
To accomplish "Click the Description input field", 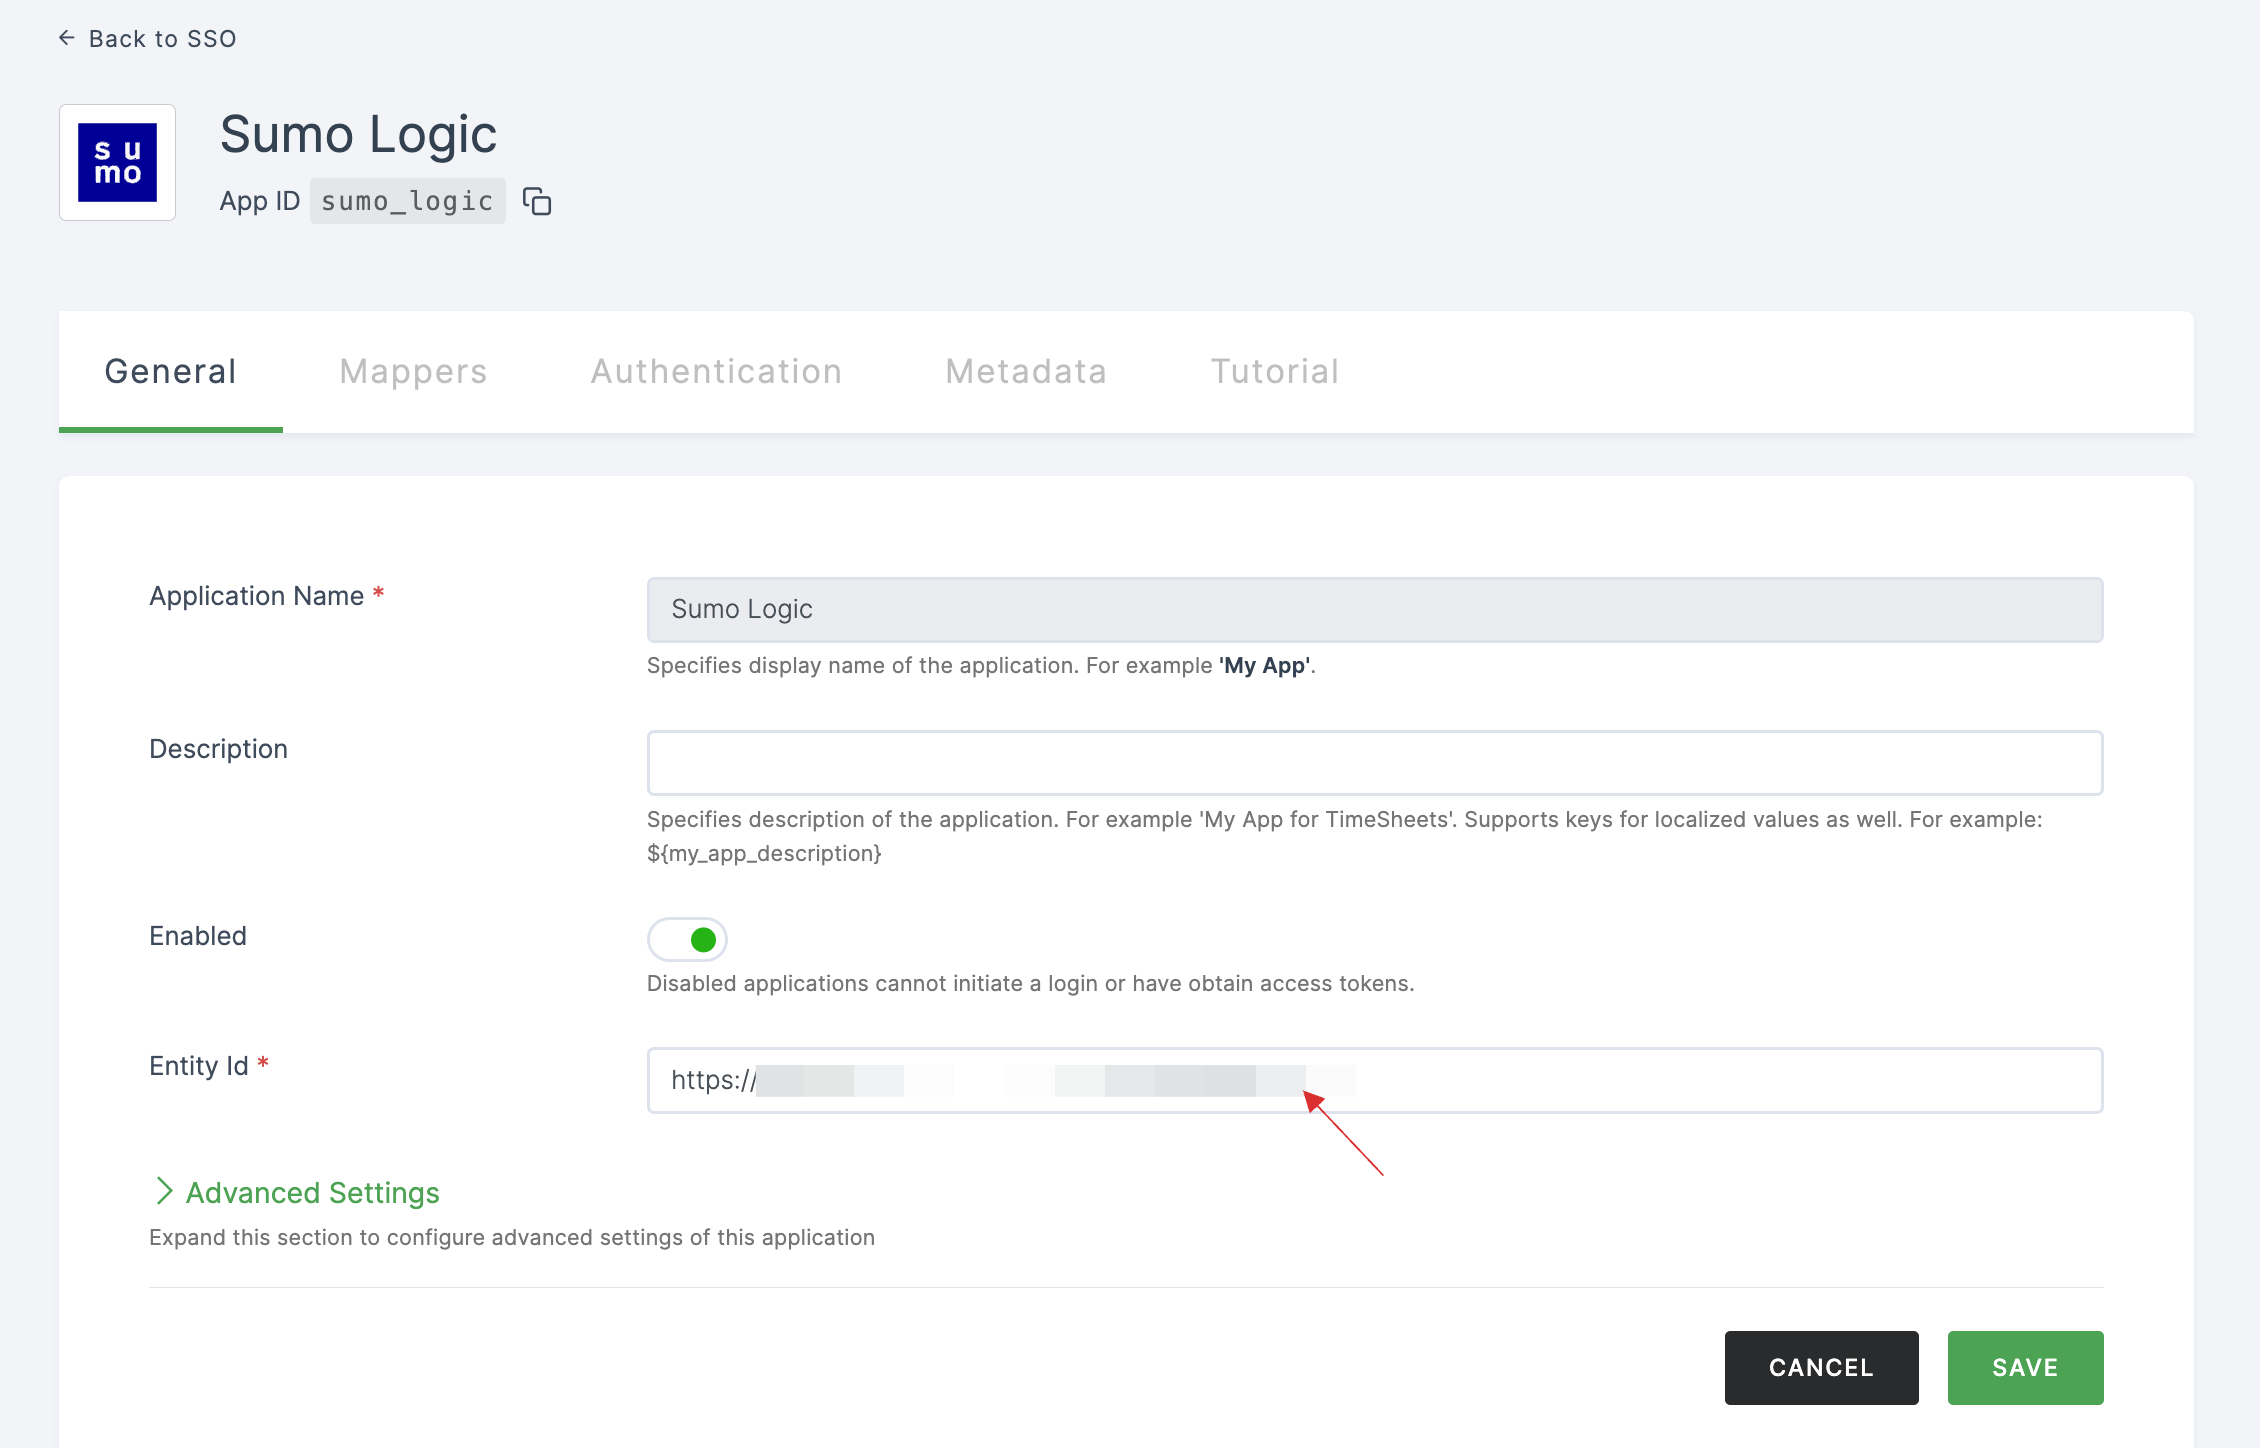I will click(1375, 763).
